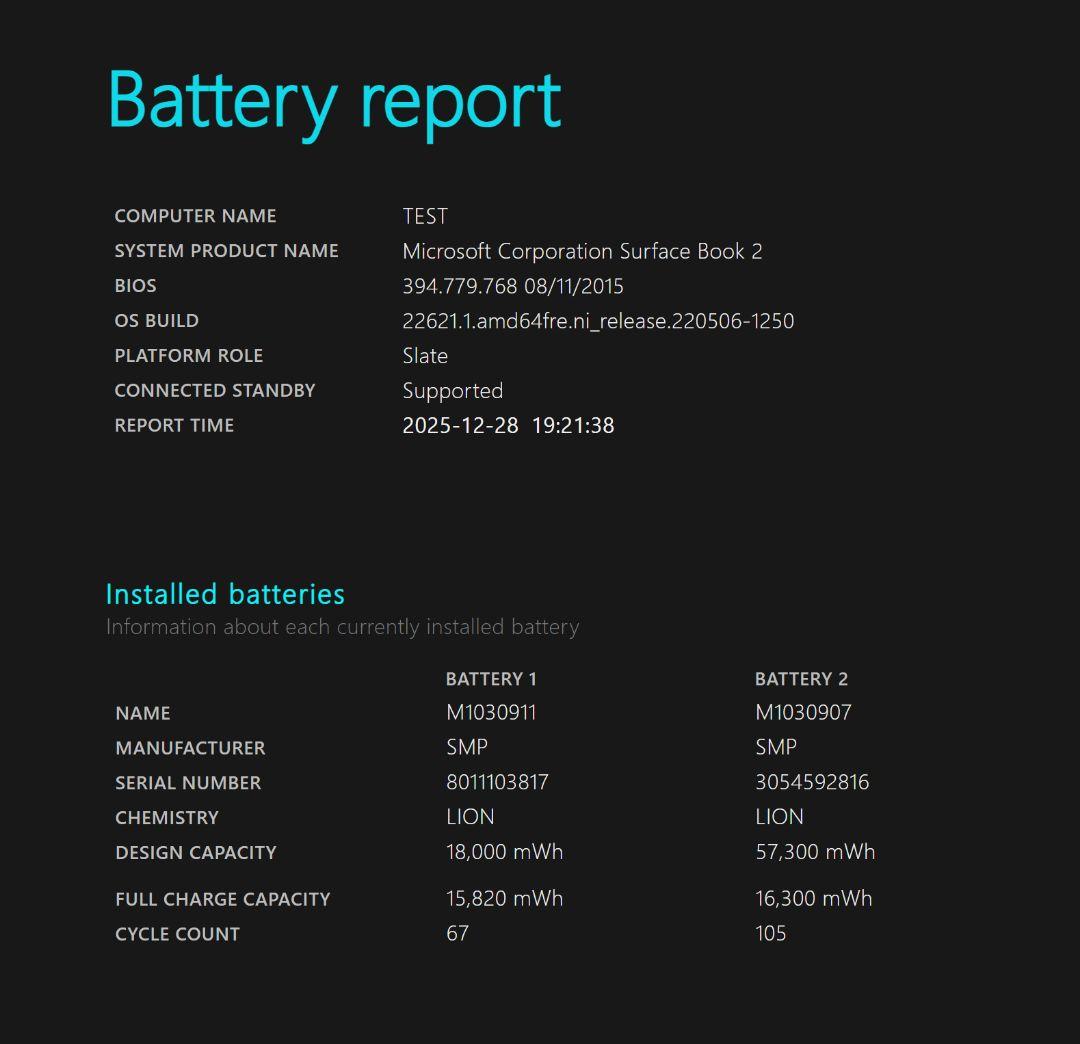
Task: Click the SMP manufacturer value for Battery 2
Action: [x=775, y=747]
